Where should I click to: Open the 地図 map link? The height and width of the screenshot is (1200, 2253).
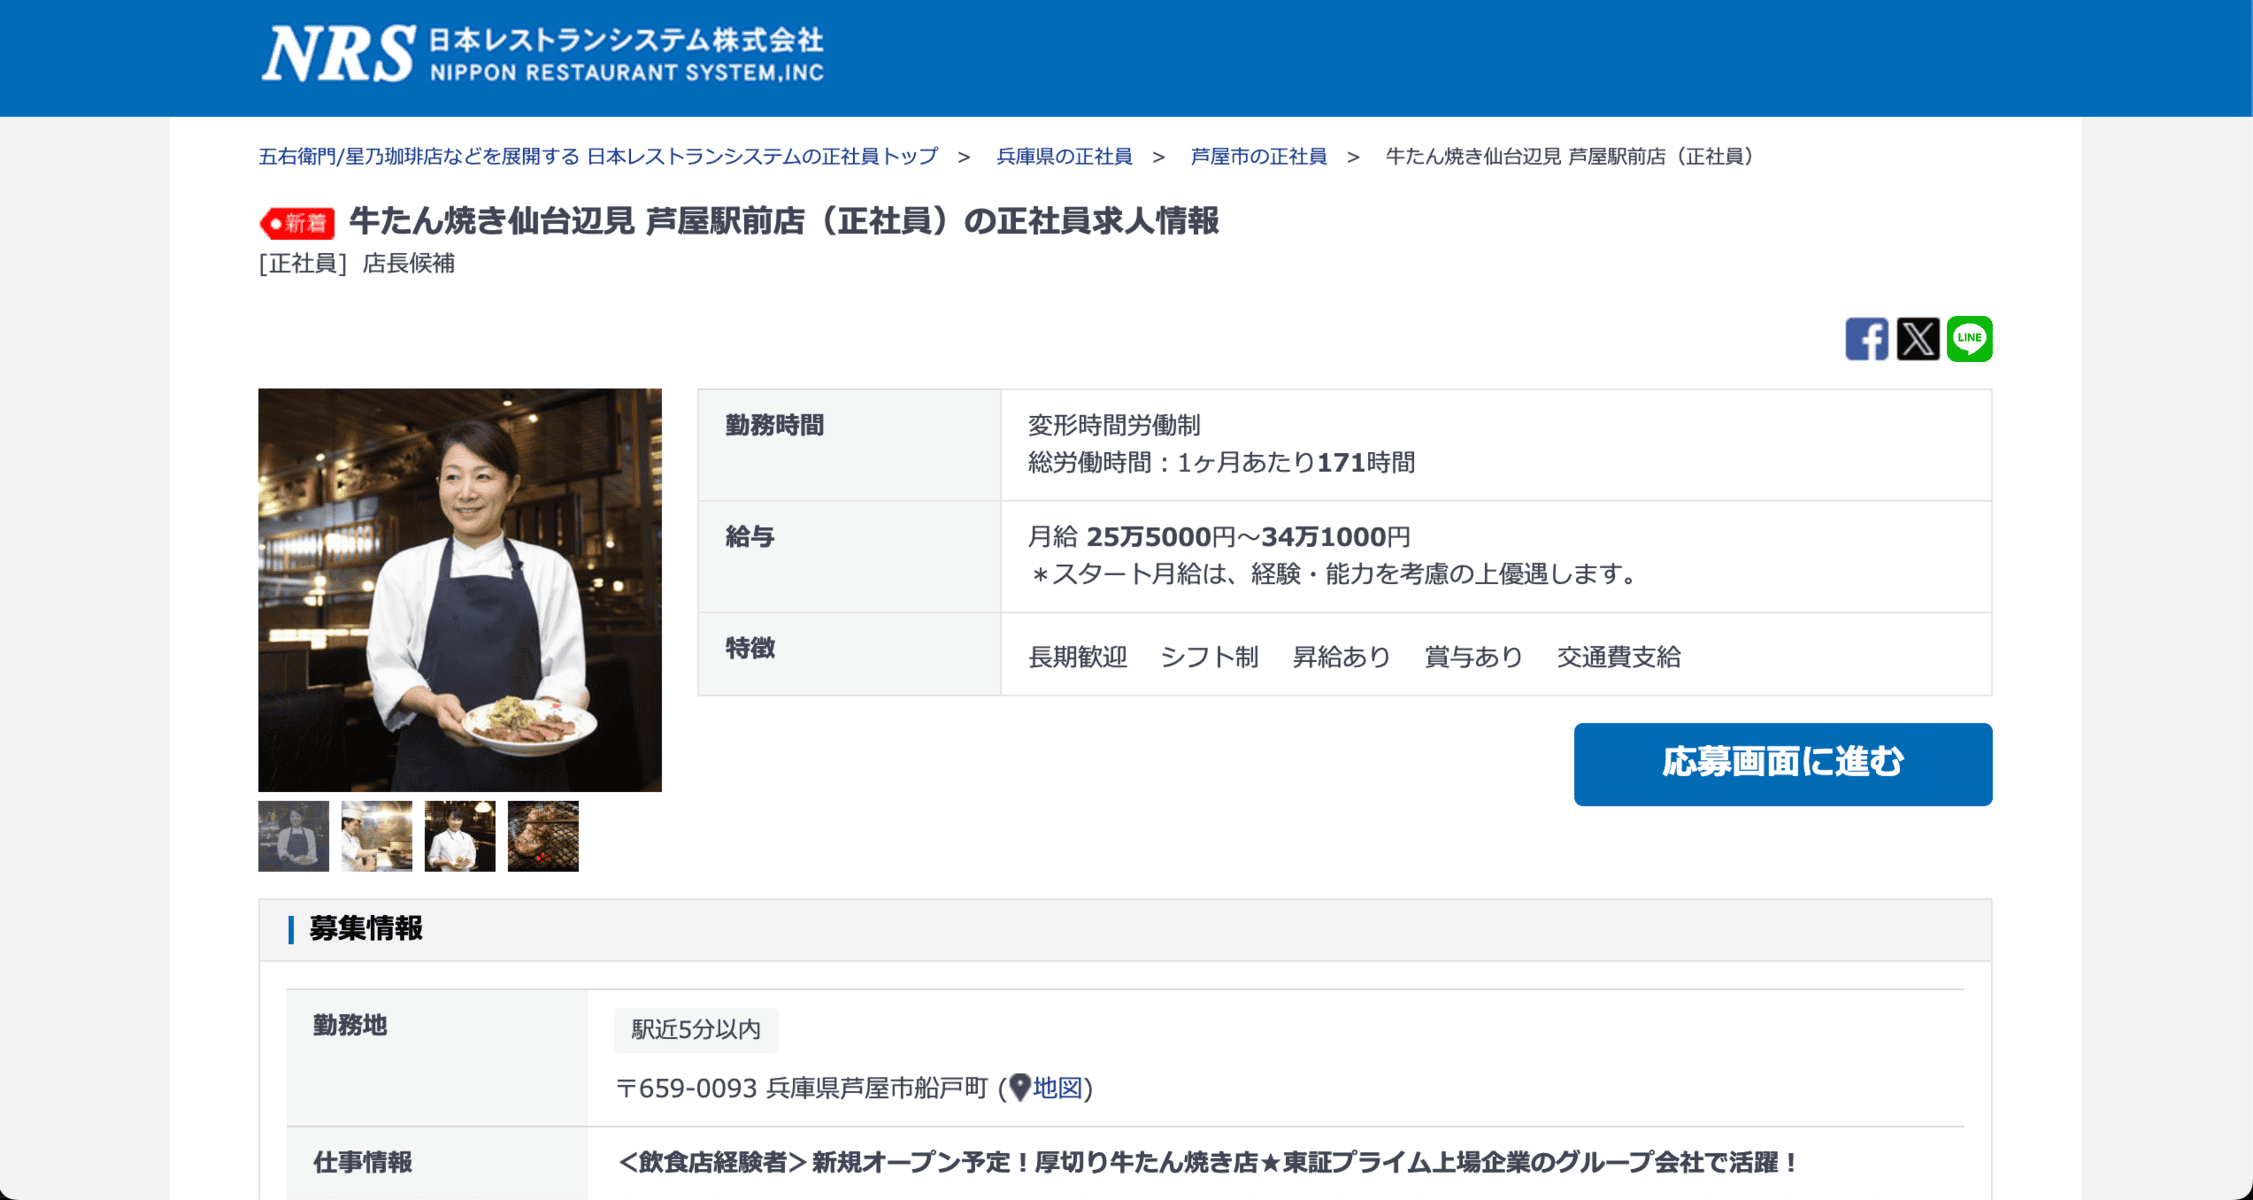pos(1057,1088)
